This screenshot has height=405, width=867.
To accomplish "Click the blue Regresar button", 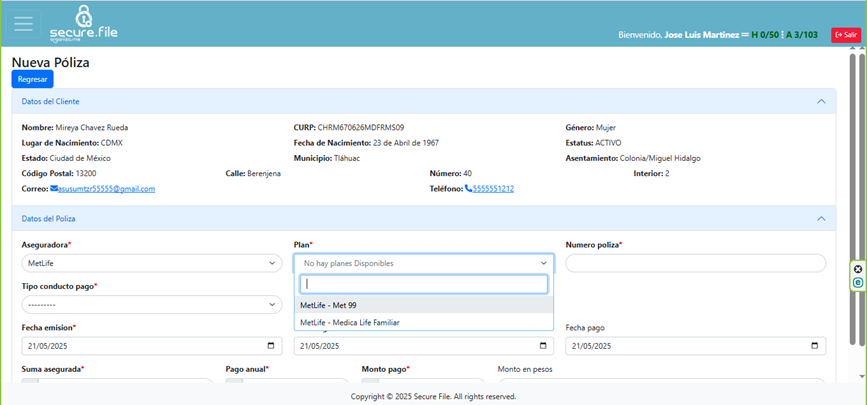I will coord(32,79).
